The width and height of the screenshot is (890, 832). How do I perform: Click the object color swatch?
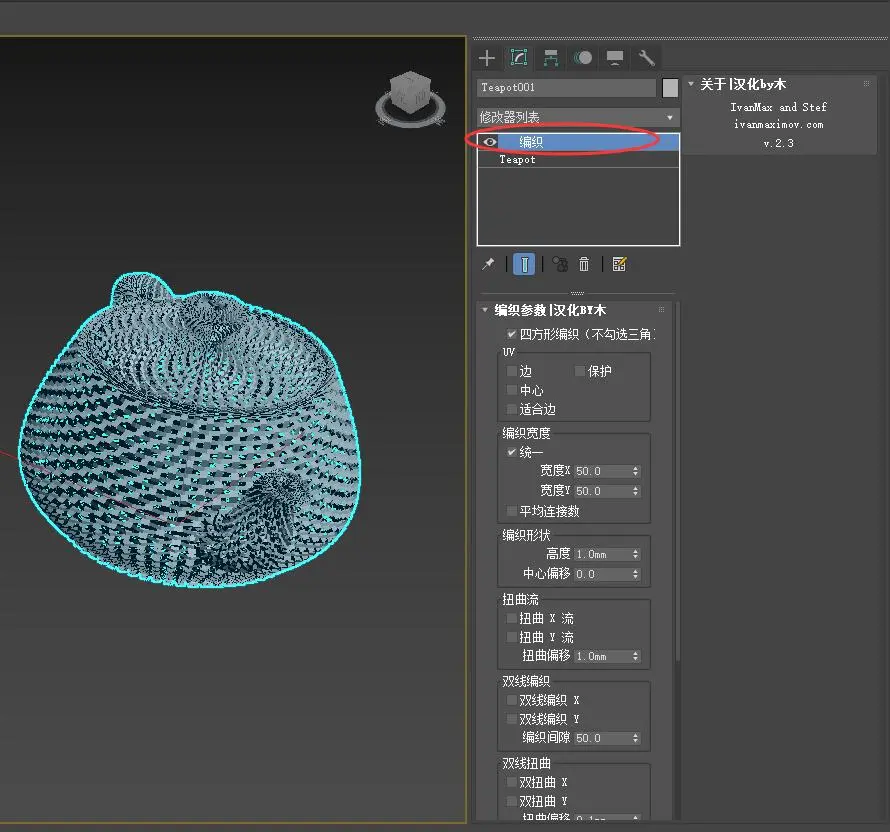pyautogui.click(x=670, y=88)
